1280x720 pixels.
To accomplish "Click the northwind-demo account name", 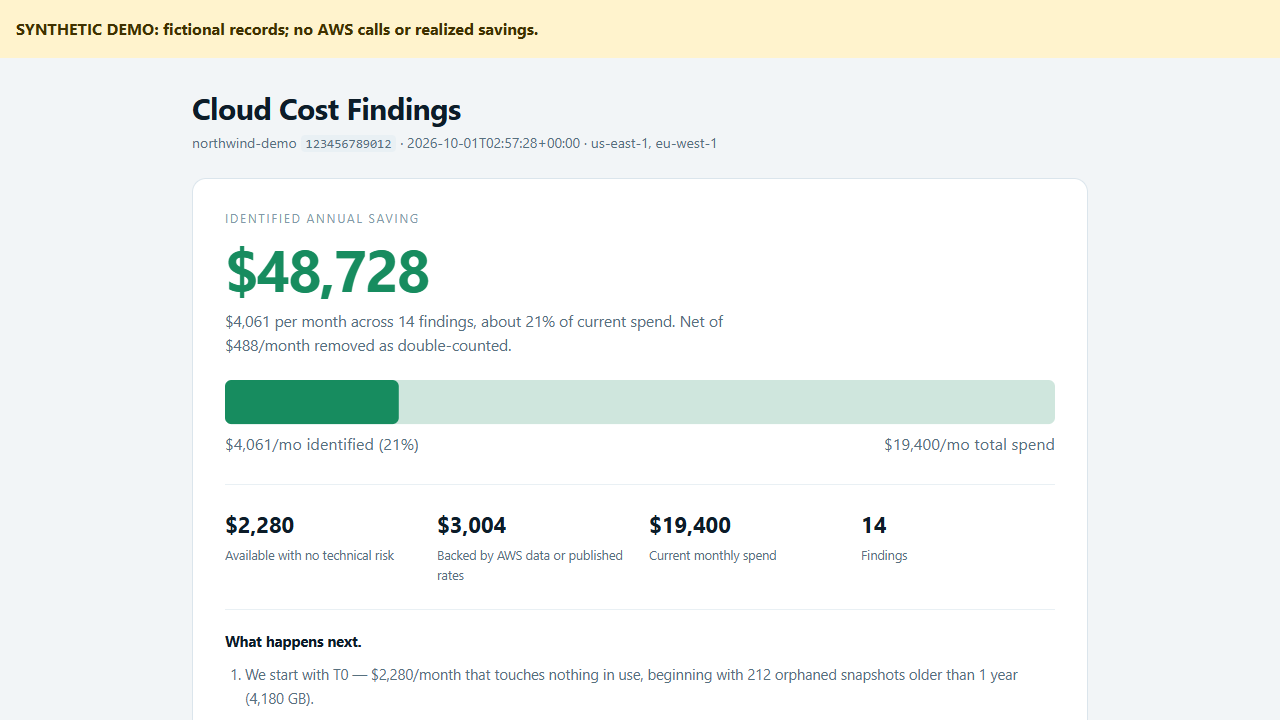I will pyautogui.click(x=244, y=143).
